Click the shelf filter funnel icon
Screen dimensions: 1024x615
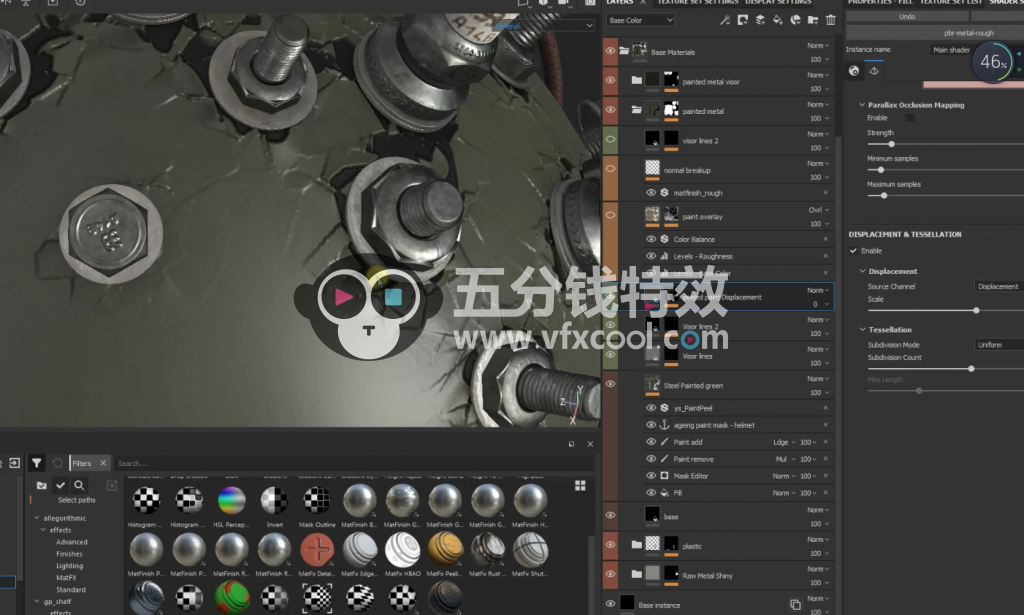[37, 463]
